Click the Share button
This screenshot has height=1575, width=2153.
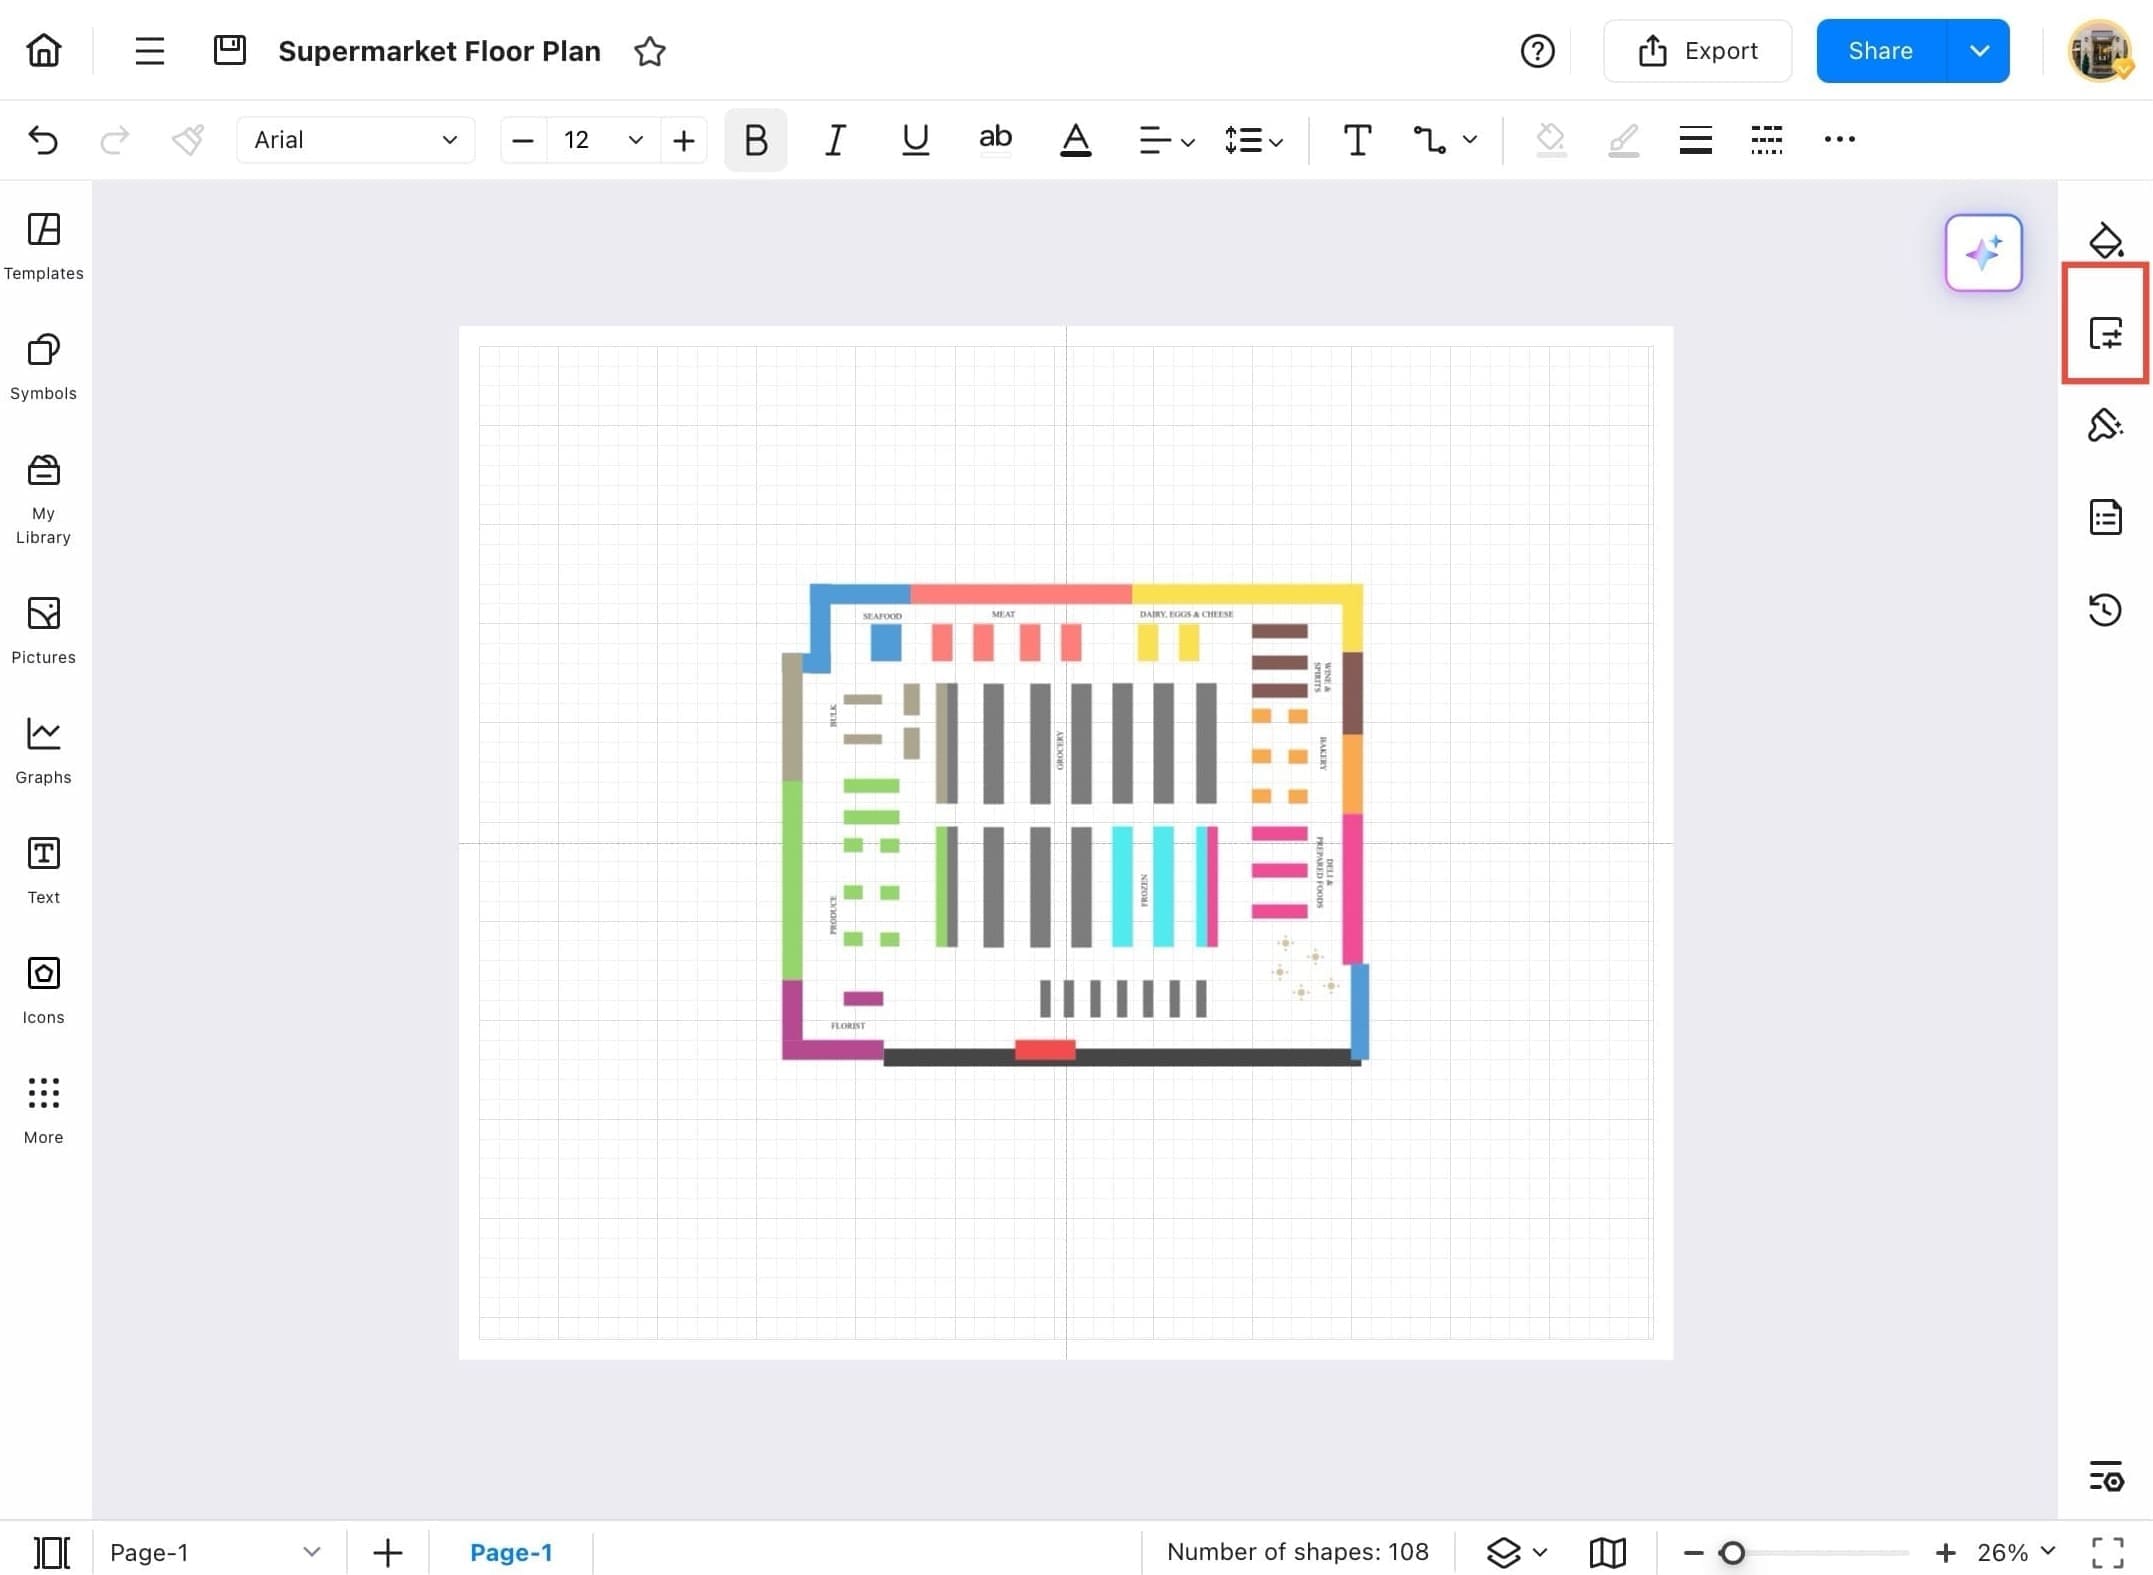(1880, 51)
